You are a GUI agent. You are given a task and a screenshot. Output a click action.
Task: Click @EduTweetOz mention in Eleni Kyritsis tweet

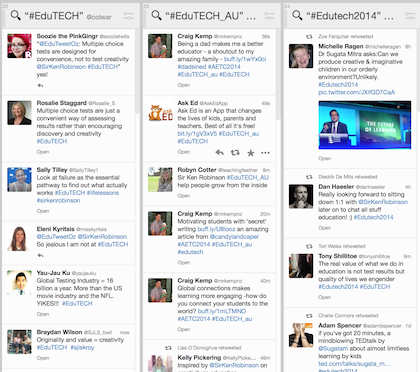pos(56,237)
